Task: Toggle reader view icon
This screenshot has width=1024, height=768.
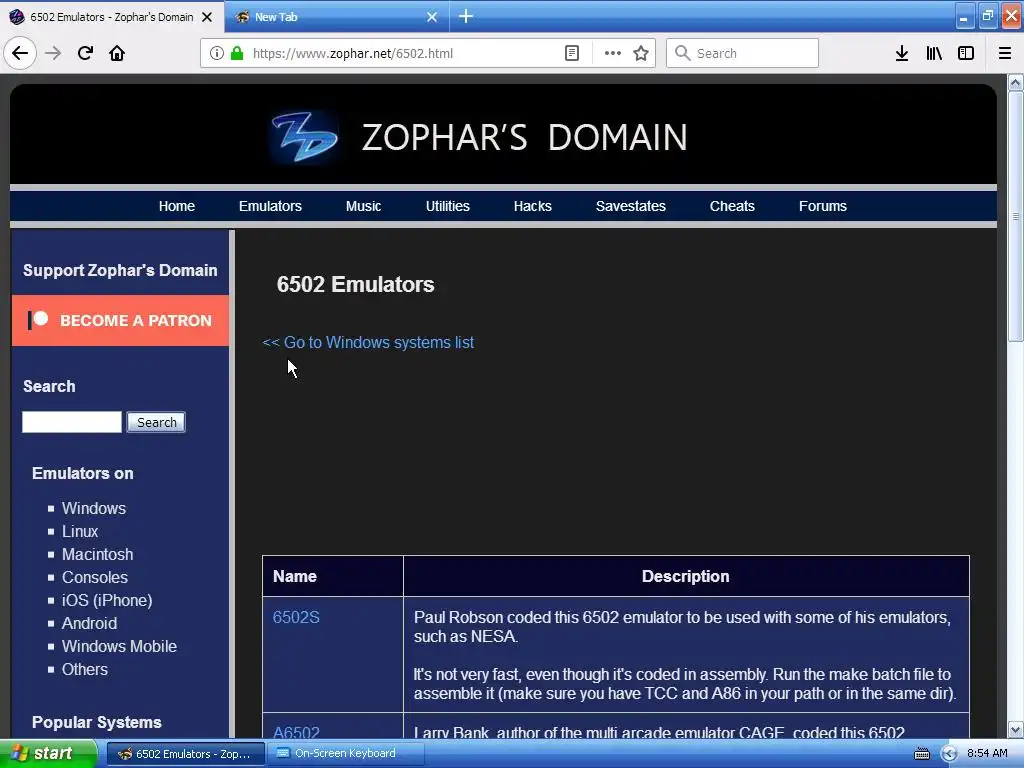Action: [572, 53]
